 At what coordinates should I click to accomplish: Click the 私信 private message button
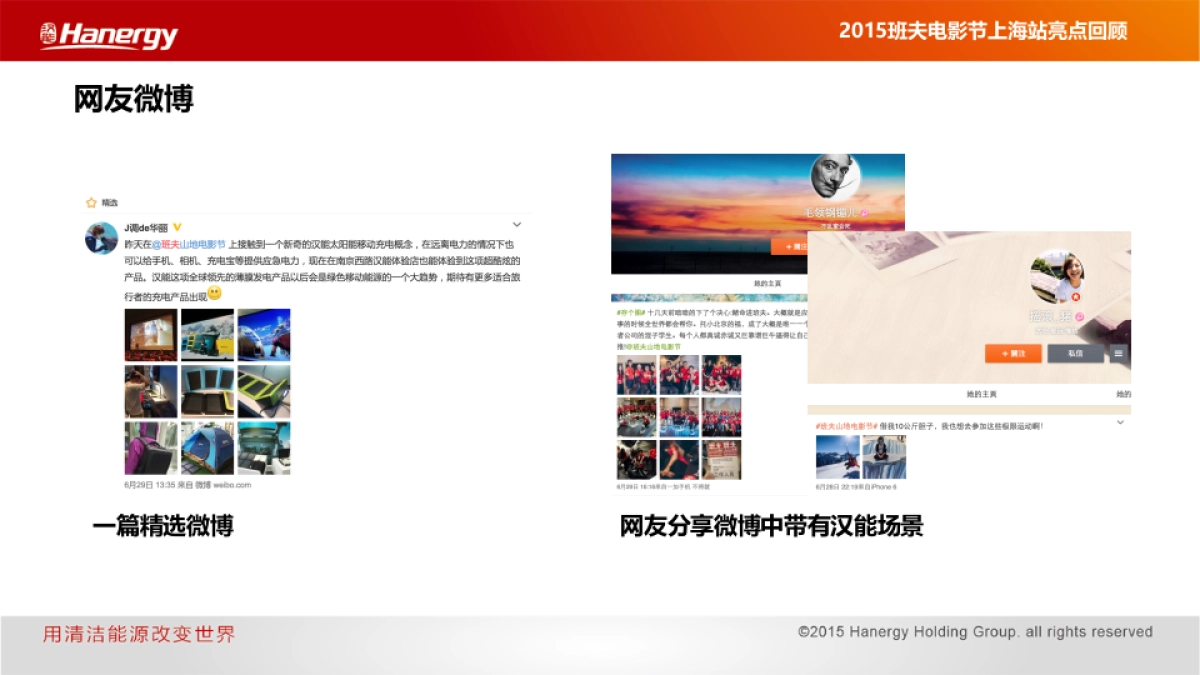click(x=1074, y=354)
